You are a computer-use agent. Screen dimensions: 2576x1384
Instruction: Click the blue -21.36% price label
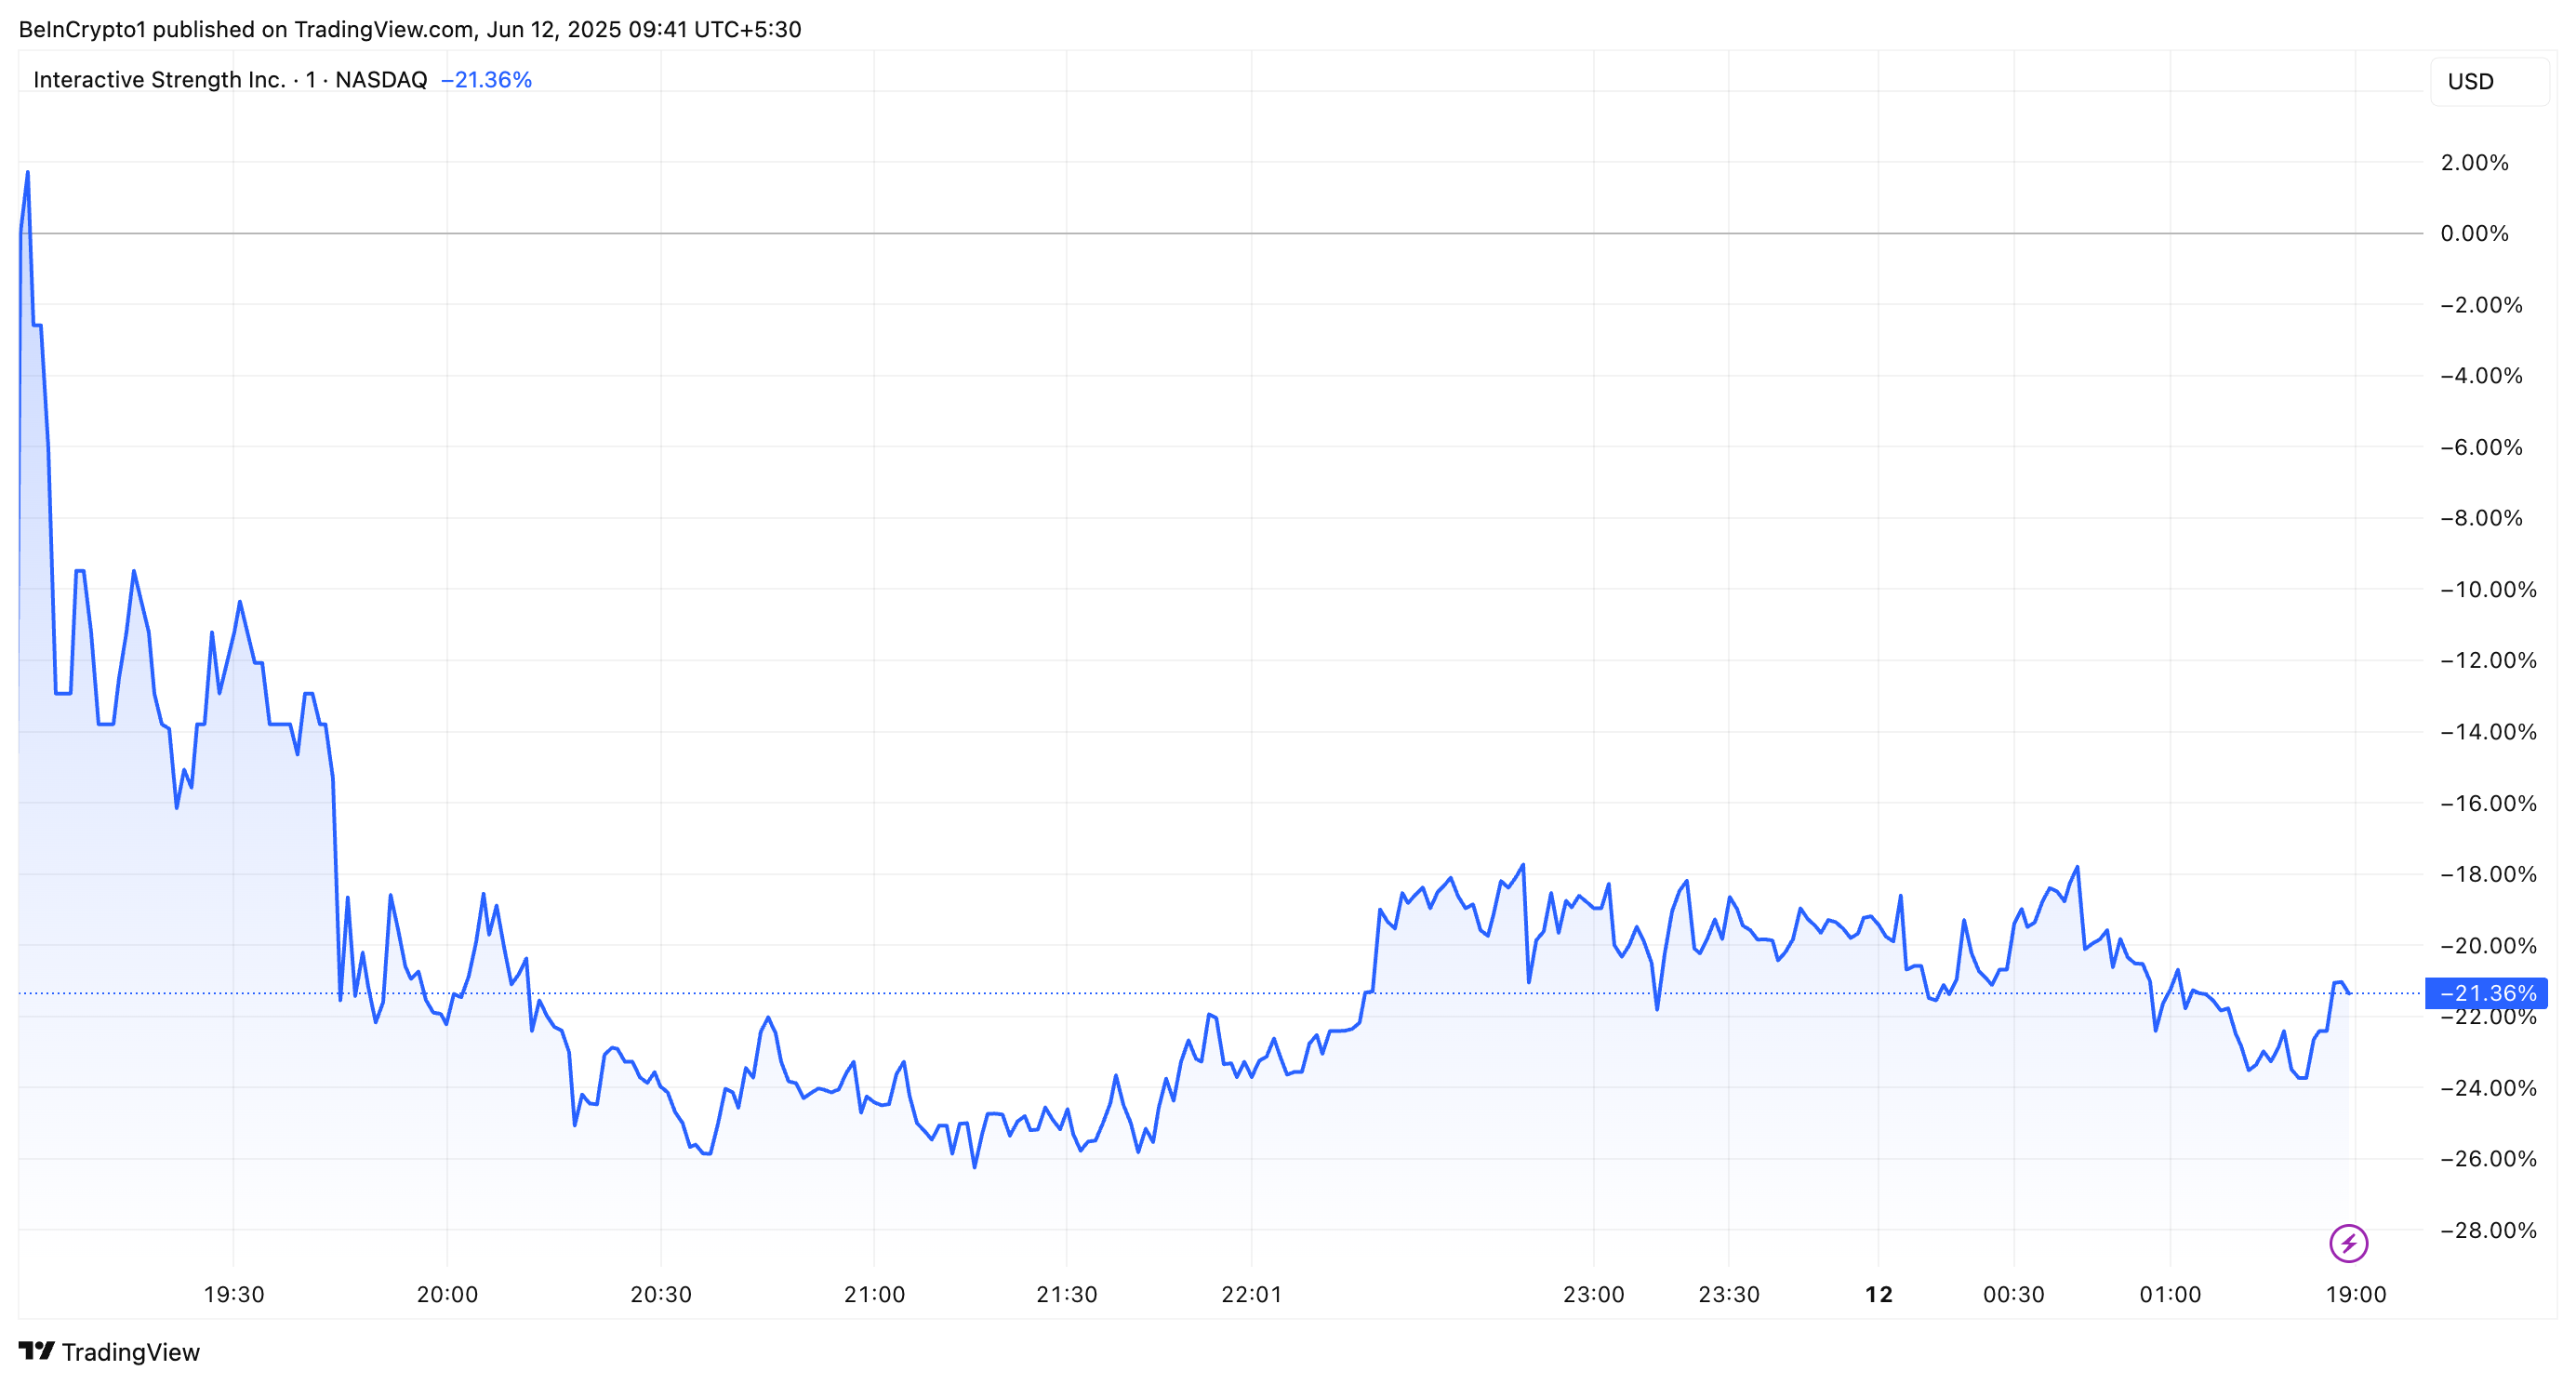click(x=2487, y=993)
